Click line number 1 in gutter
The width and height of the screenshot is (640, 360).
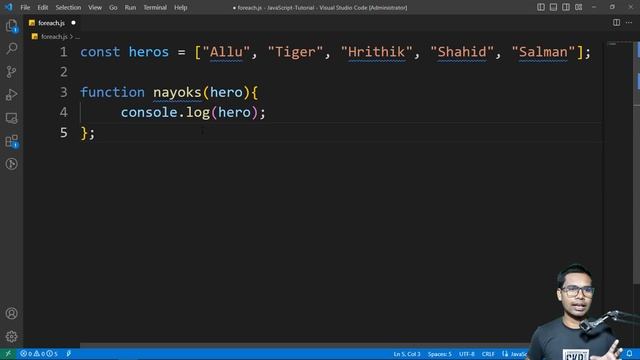[x=63, y=52]
